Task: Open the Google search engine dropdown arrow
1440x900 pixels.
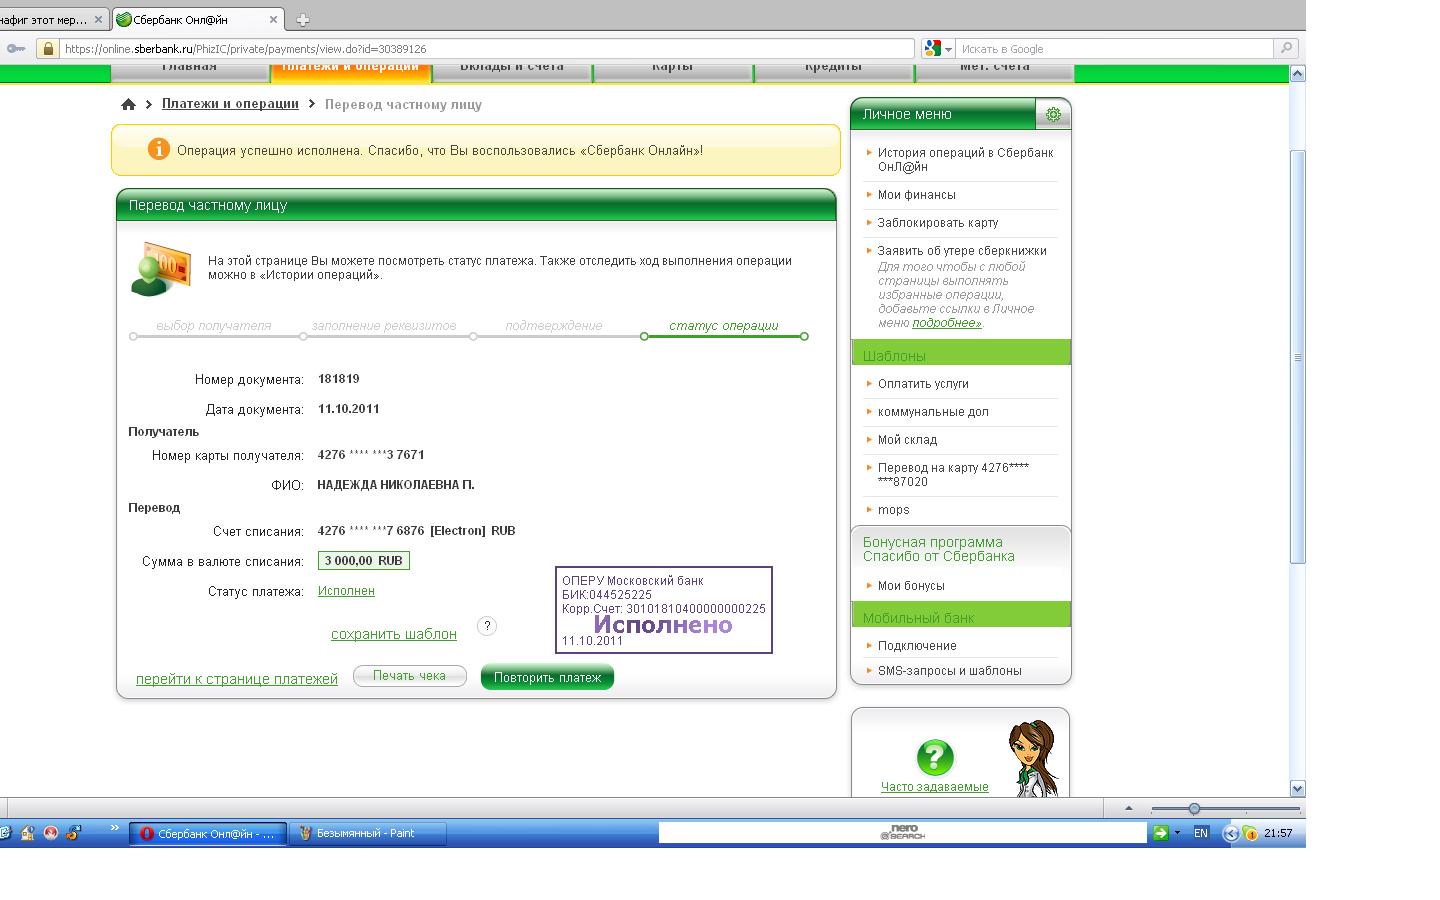Action: pyautogui.click(x=948, y=49)
